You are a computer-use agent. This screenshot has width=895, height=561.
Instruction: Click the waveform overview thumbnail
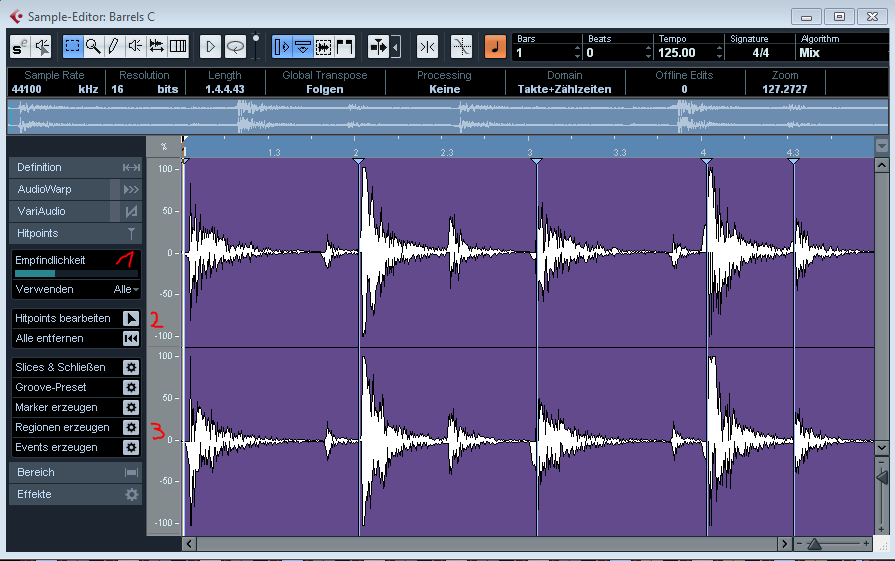pyautogui.click(x=448, y=117)
